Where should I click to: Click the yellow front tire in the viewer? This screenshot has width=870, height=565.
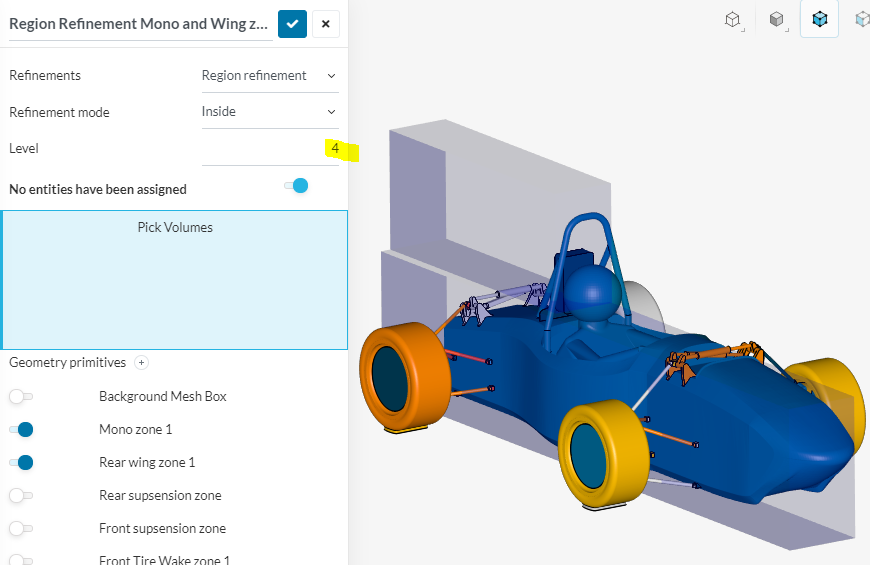tap(604, 455)
